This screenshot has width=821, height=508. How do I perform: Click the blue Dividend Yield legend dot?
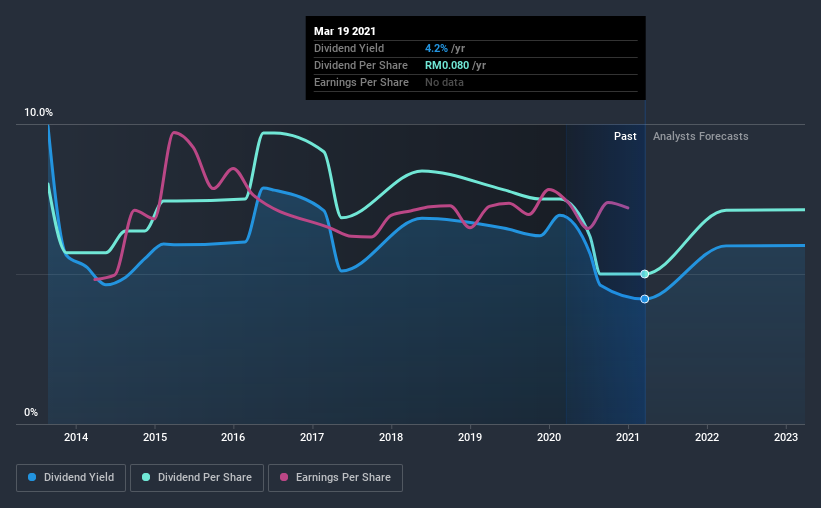pos(32,477)
